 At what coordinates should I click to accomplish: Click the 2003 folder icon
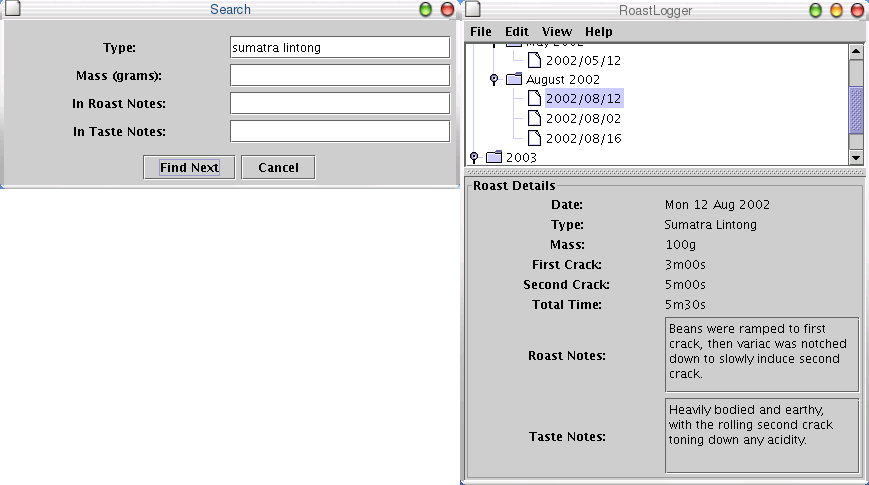(494, 157)
